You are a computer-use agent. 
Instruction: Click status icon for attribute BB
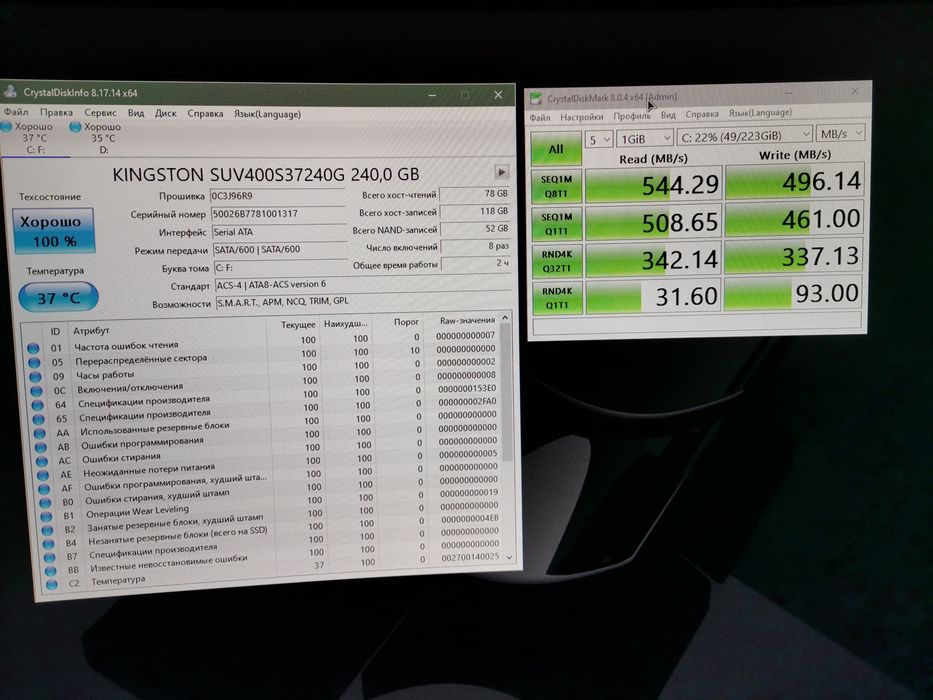51,571
